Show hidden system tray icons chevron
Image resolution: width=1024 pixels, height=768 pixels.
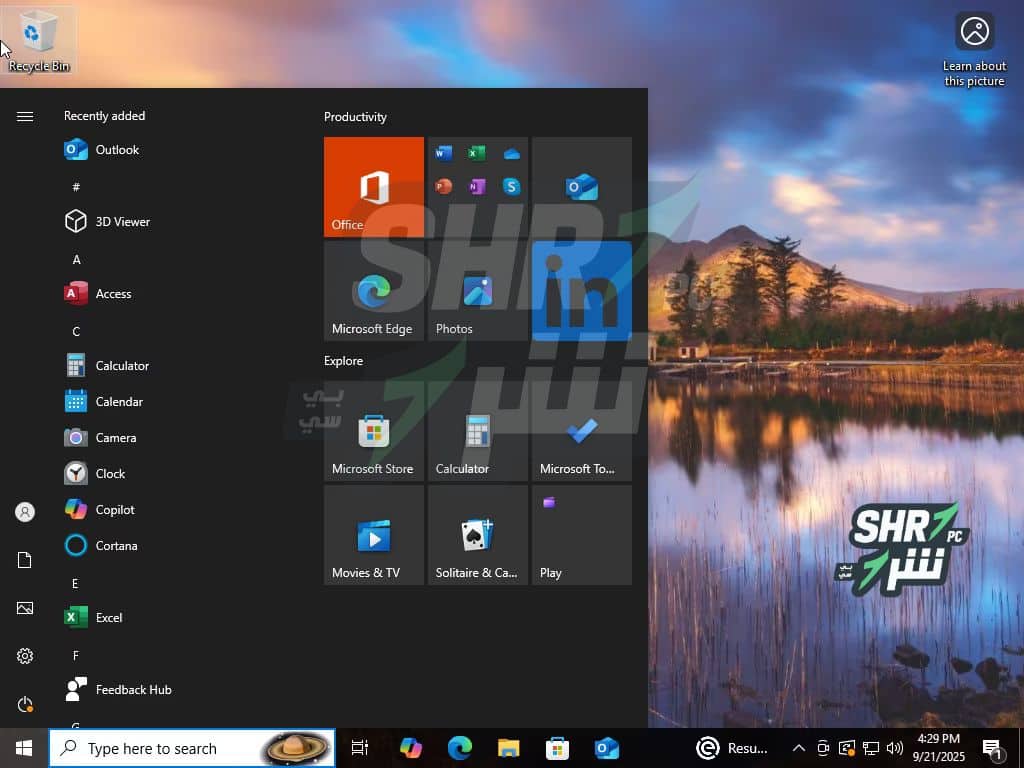pos(799,748)
